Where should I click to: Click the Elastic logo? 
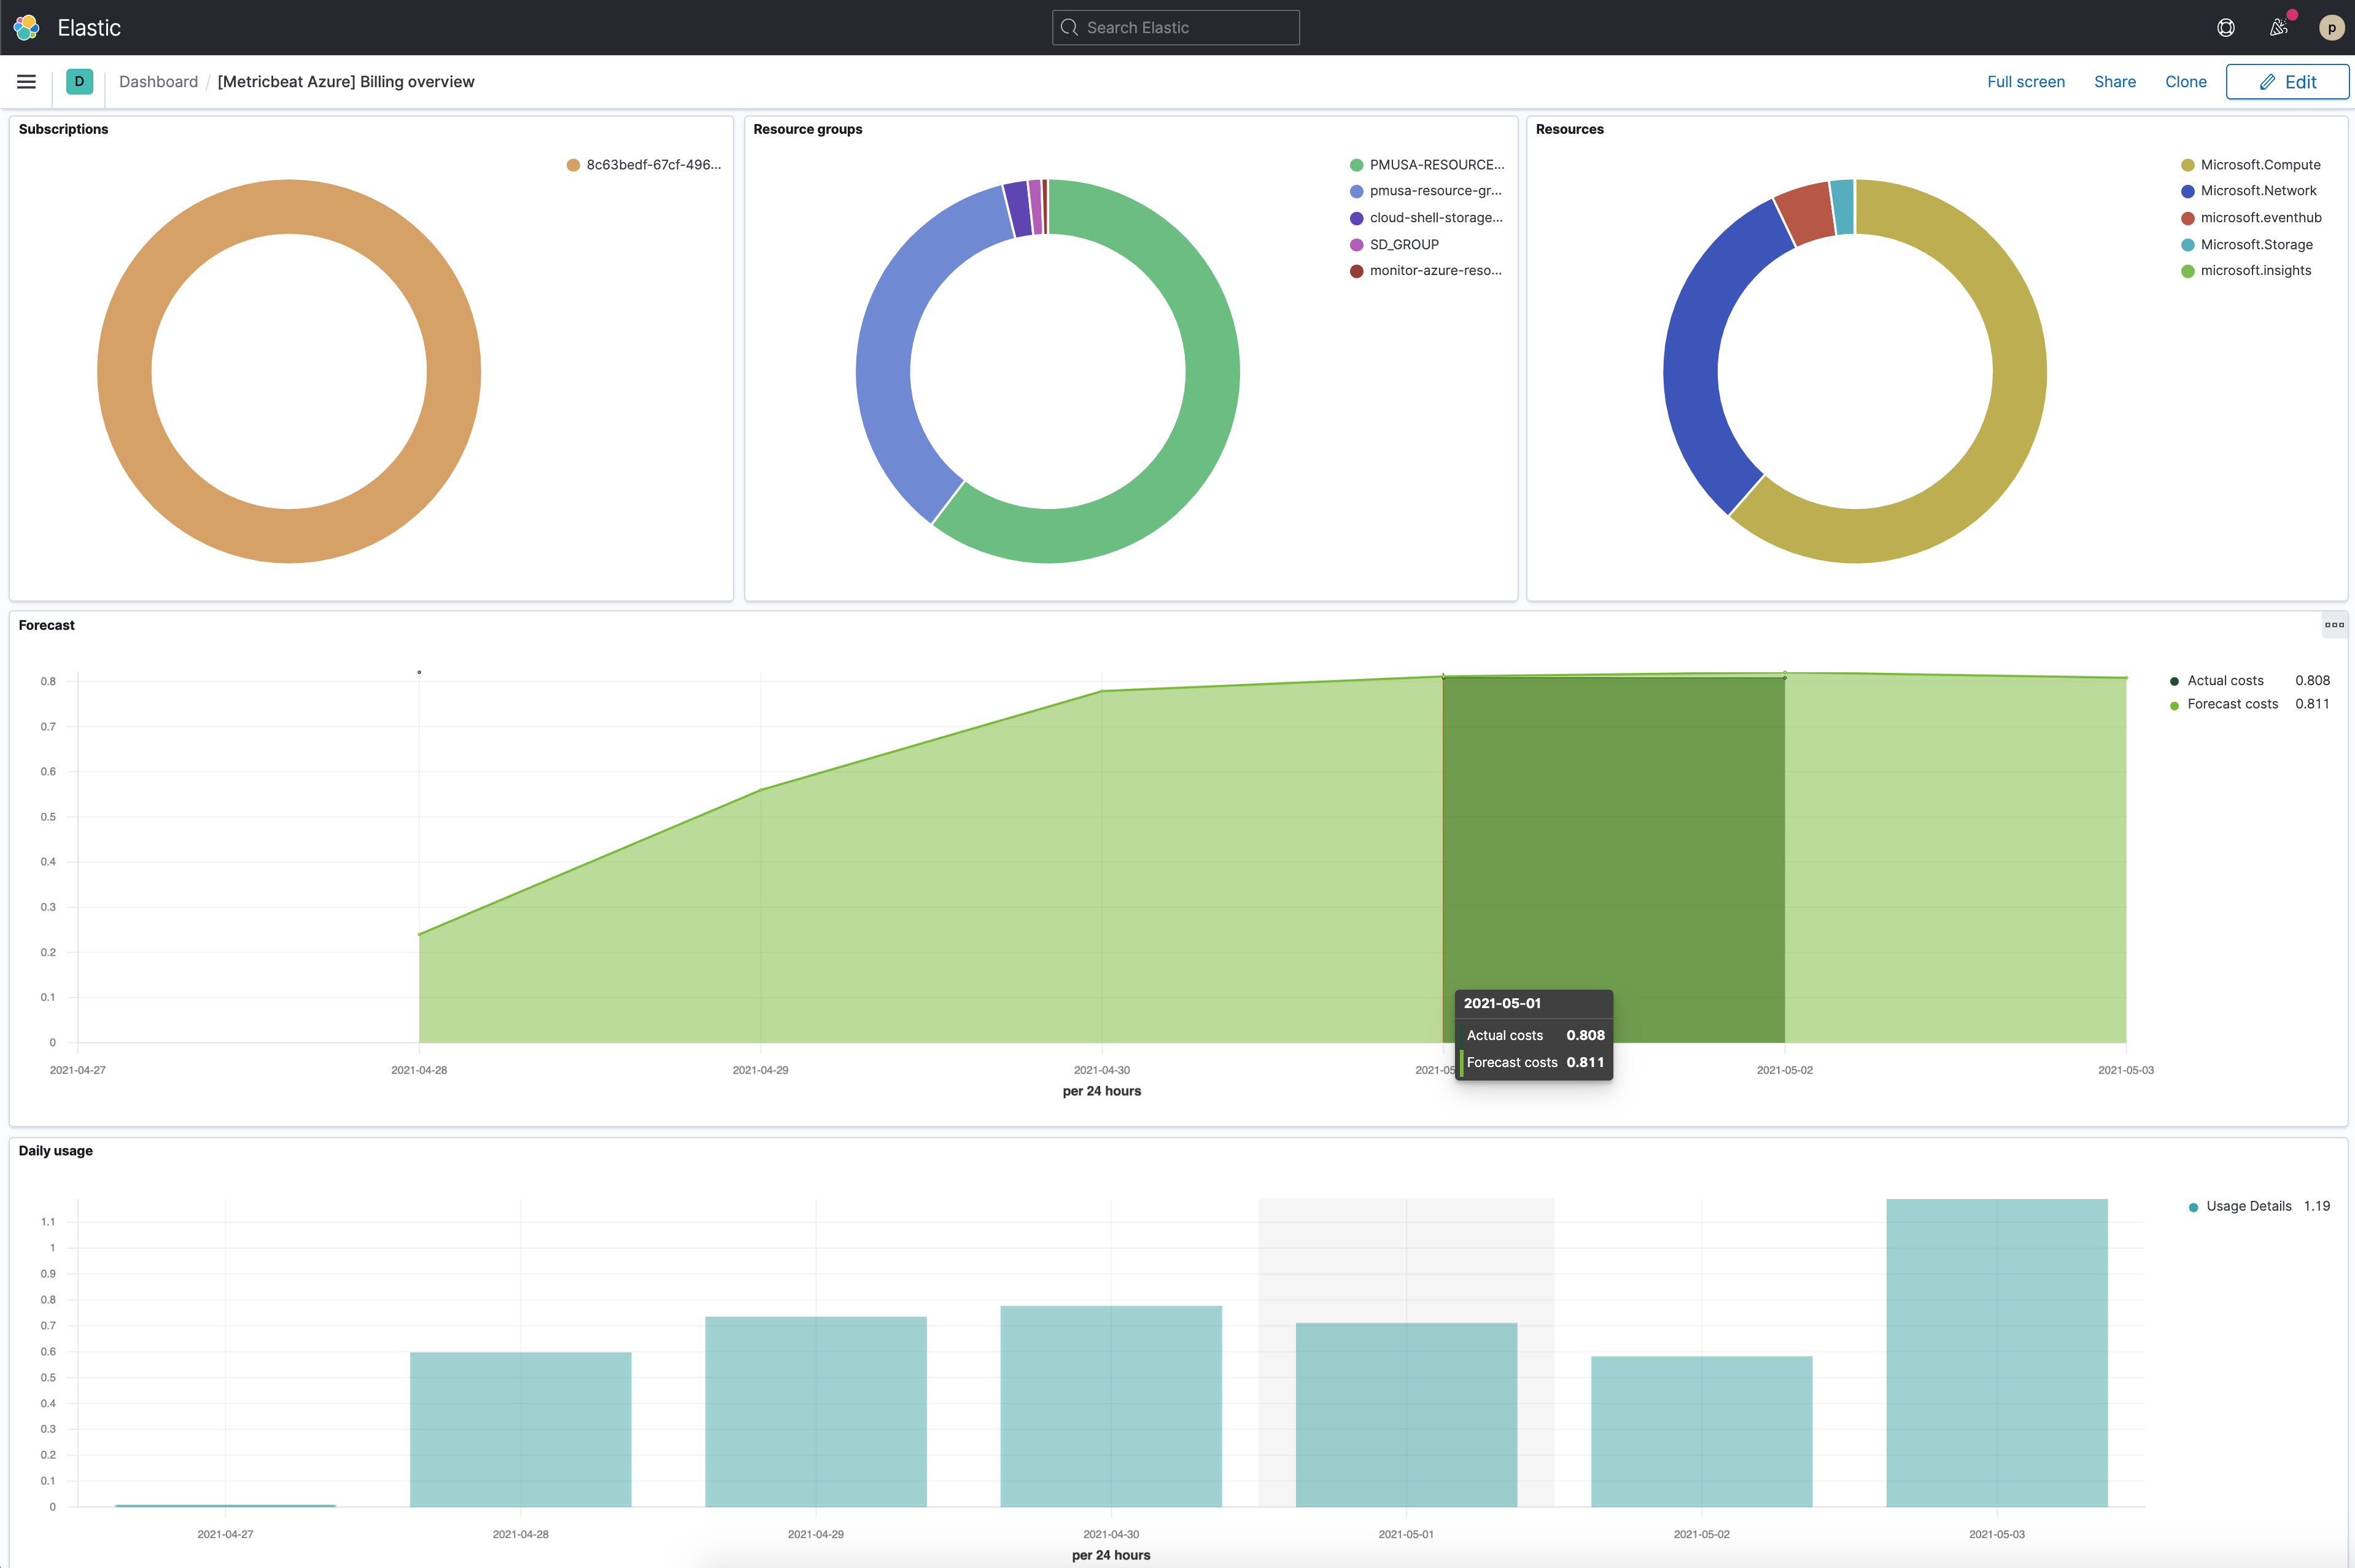[26, 27]
